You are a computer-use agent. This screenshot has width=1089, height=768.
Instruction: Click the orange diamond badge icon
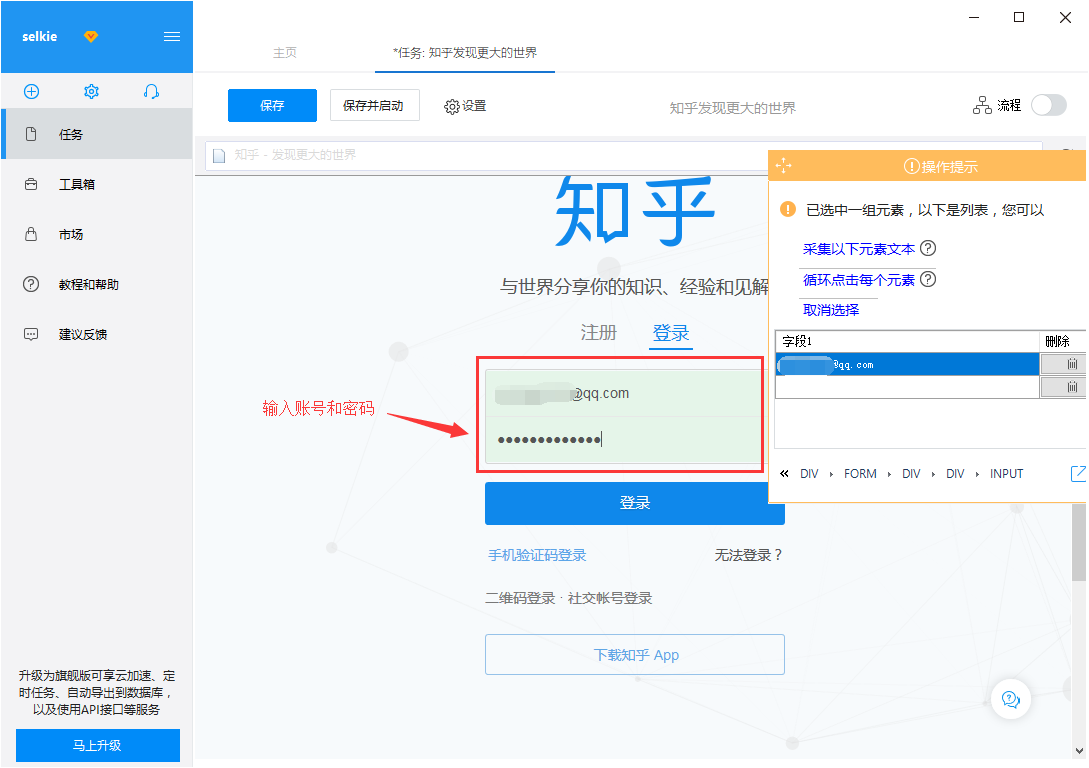pyautogui.click(x=91, y=36)
